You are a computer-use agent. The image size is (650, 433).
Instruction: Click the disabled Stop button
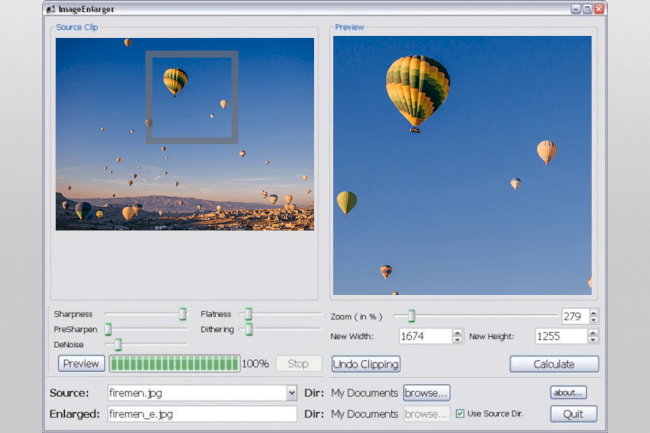coord(298,363)
